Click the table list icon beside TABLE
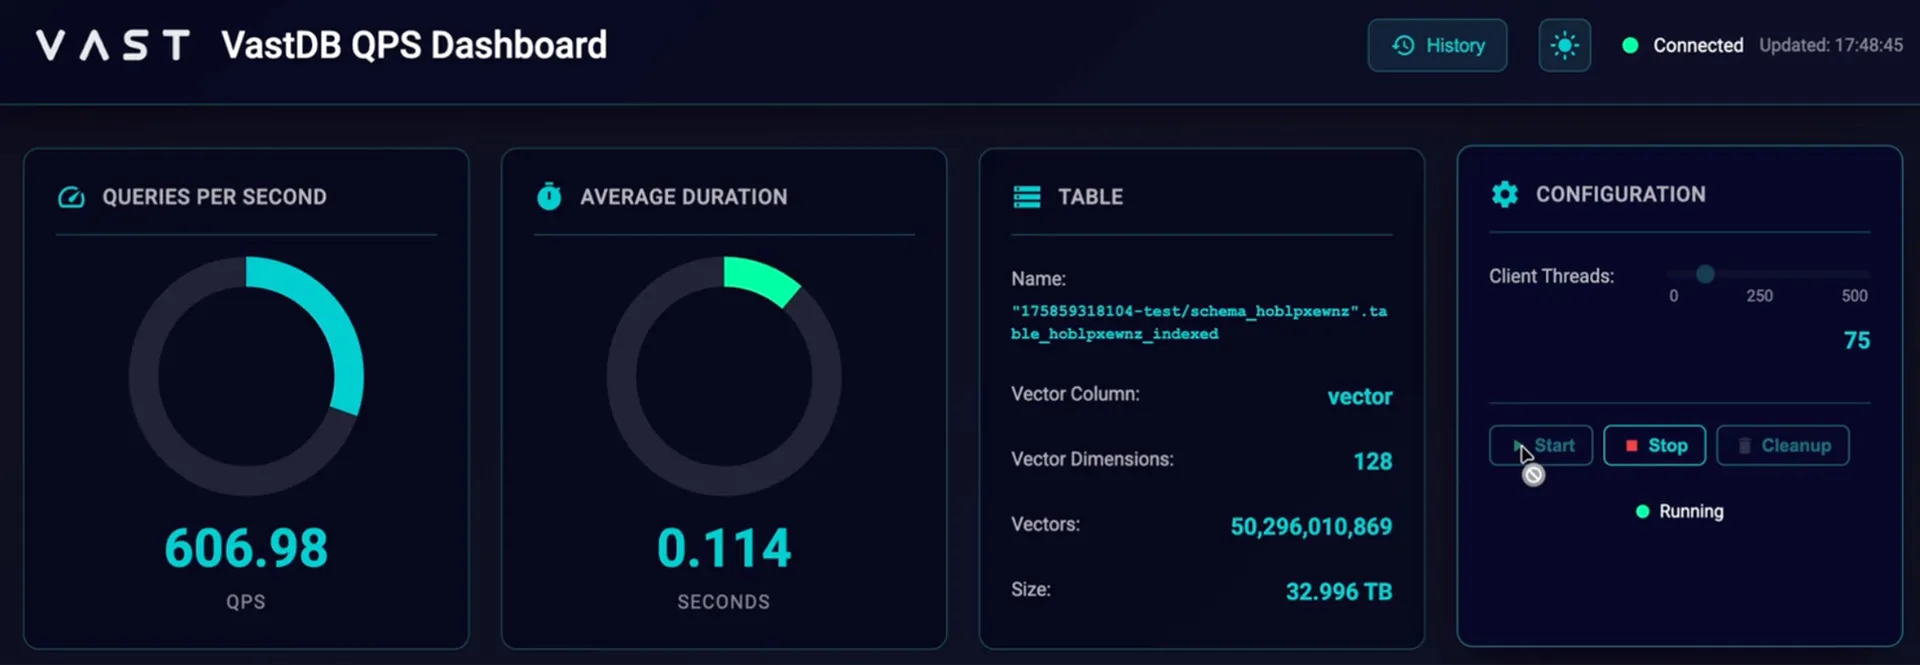Viewport: 1920px width, 665px height. click(x=1027, y=197)
